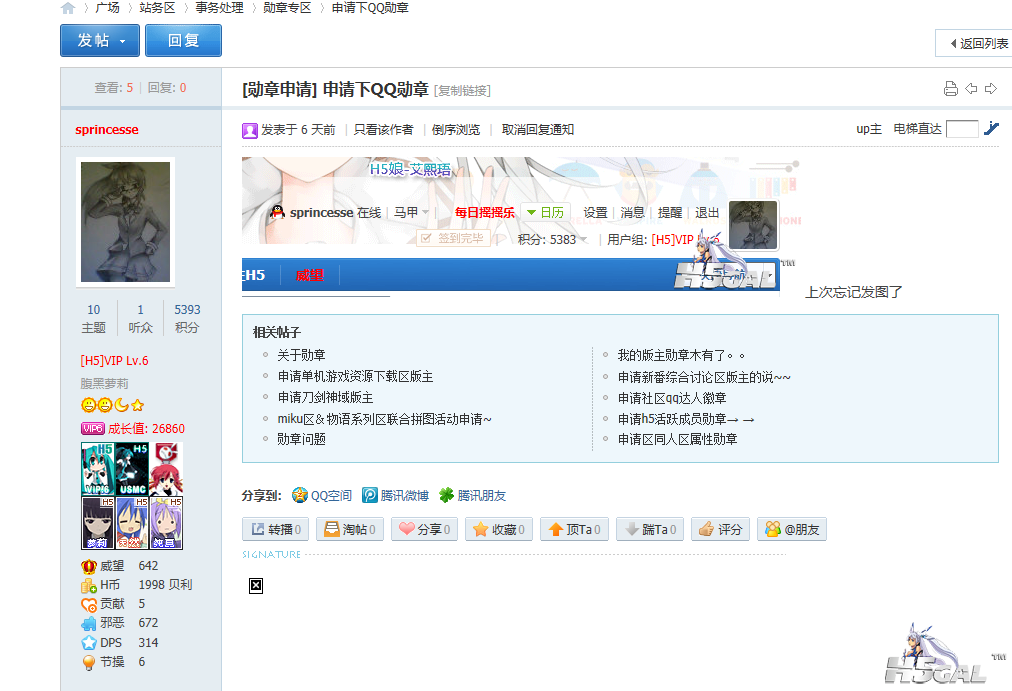The height and width of the screenshot is (691, 1012).
Task: Open related post 申请单机游戏资源下载区版主
Action: coord(356,377)
